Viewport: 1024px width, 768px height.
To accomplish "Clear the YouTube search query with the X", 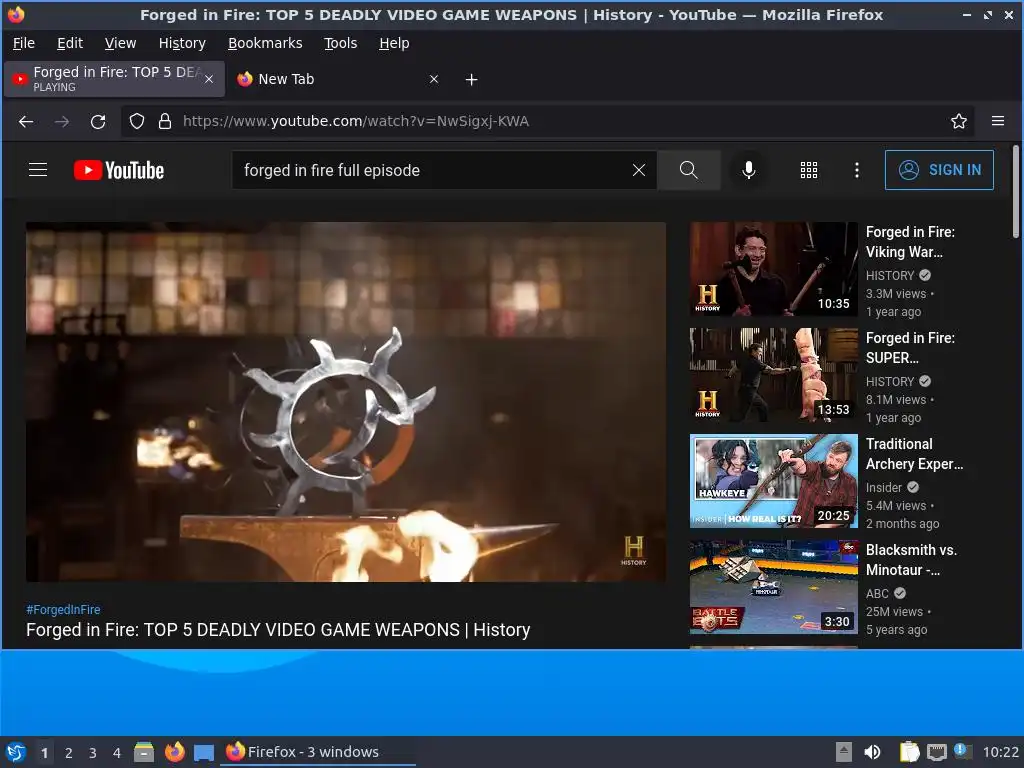I will (639, 170).
